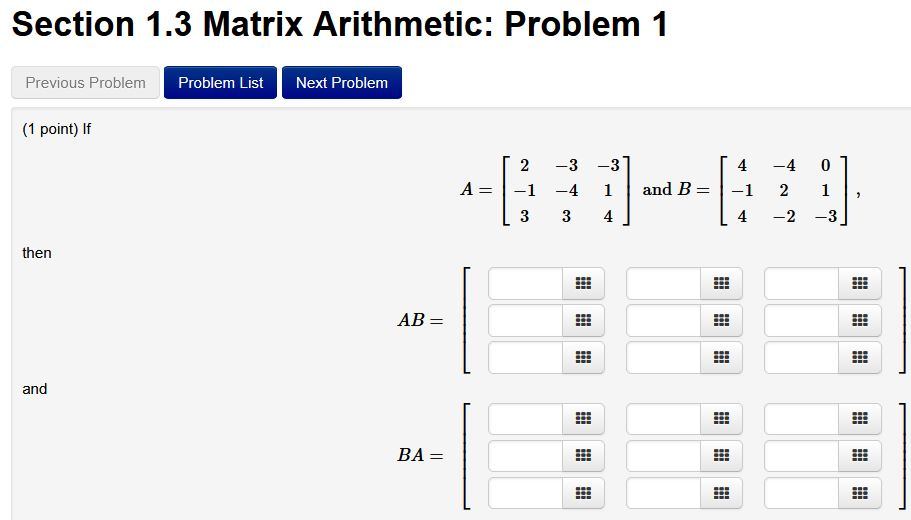Focus BA matrix row 2 column 2 field
Screen dimensions: 911x520
663,455
